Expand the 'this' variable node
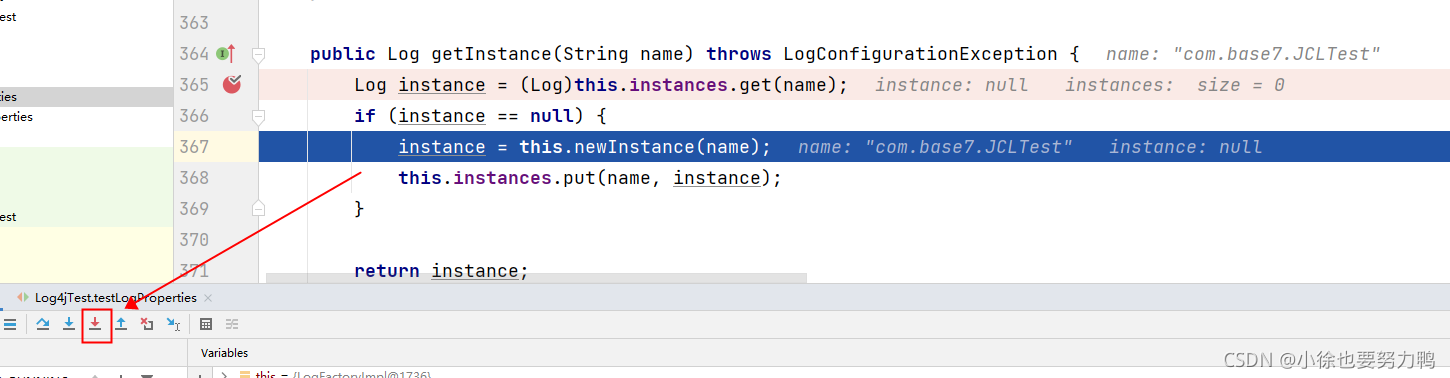The height and width of the screenshot is (378, 1450). click(x=224, y=375)
